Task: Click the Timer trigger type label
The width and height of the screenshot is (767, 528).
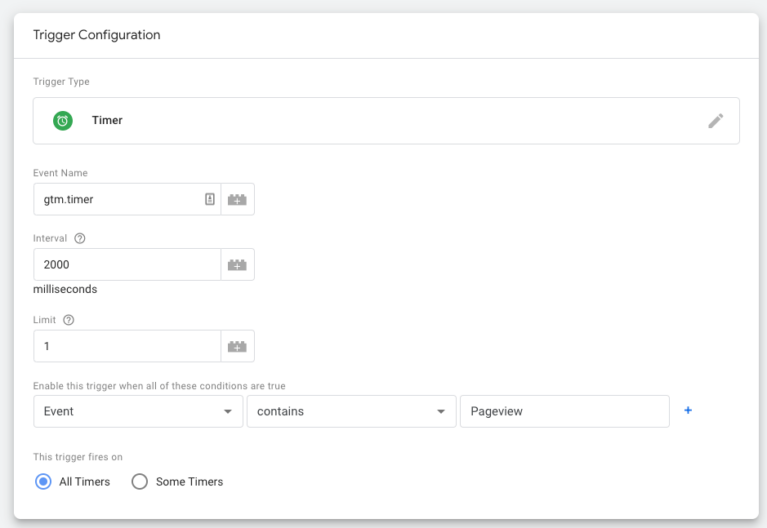Action: point(107,120)
